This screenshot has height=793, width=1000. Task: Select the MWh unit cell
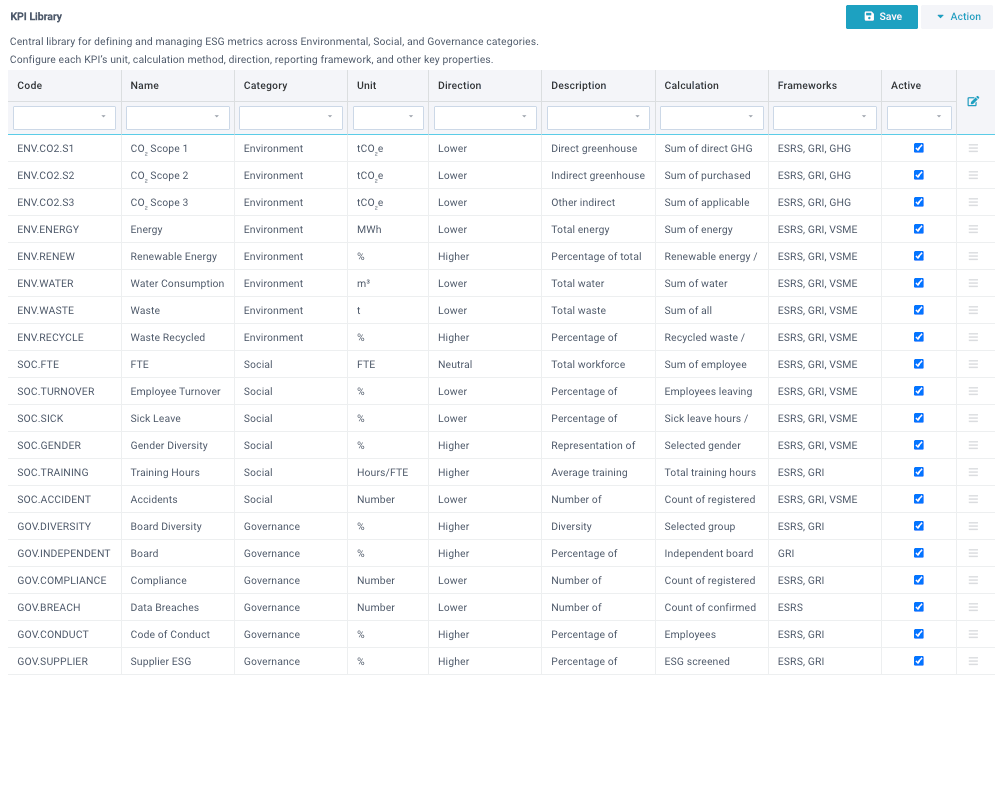(x=388, y=229)
